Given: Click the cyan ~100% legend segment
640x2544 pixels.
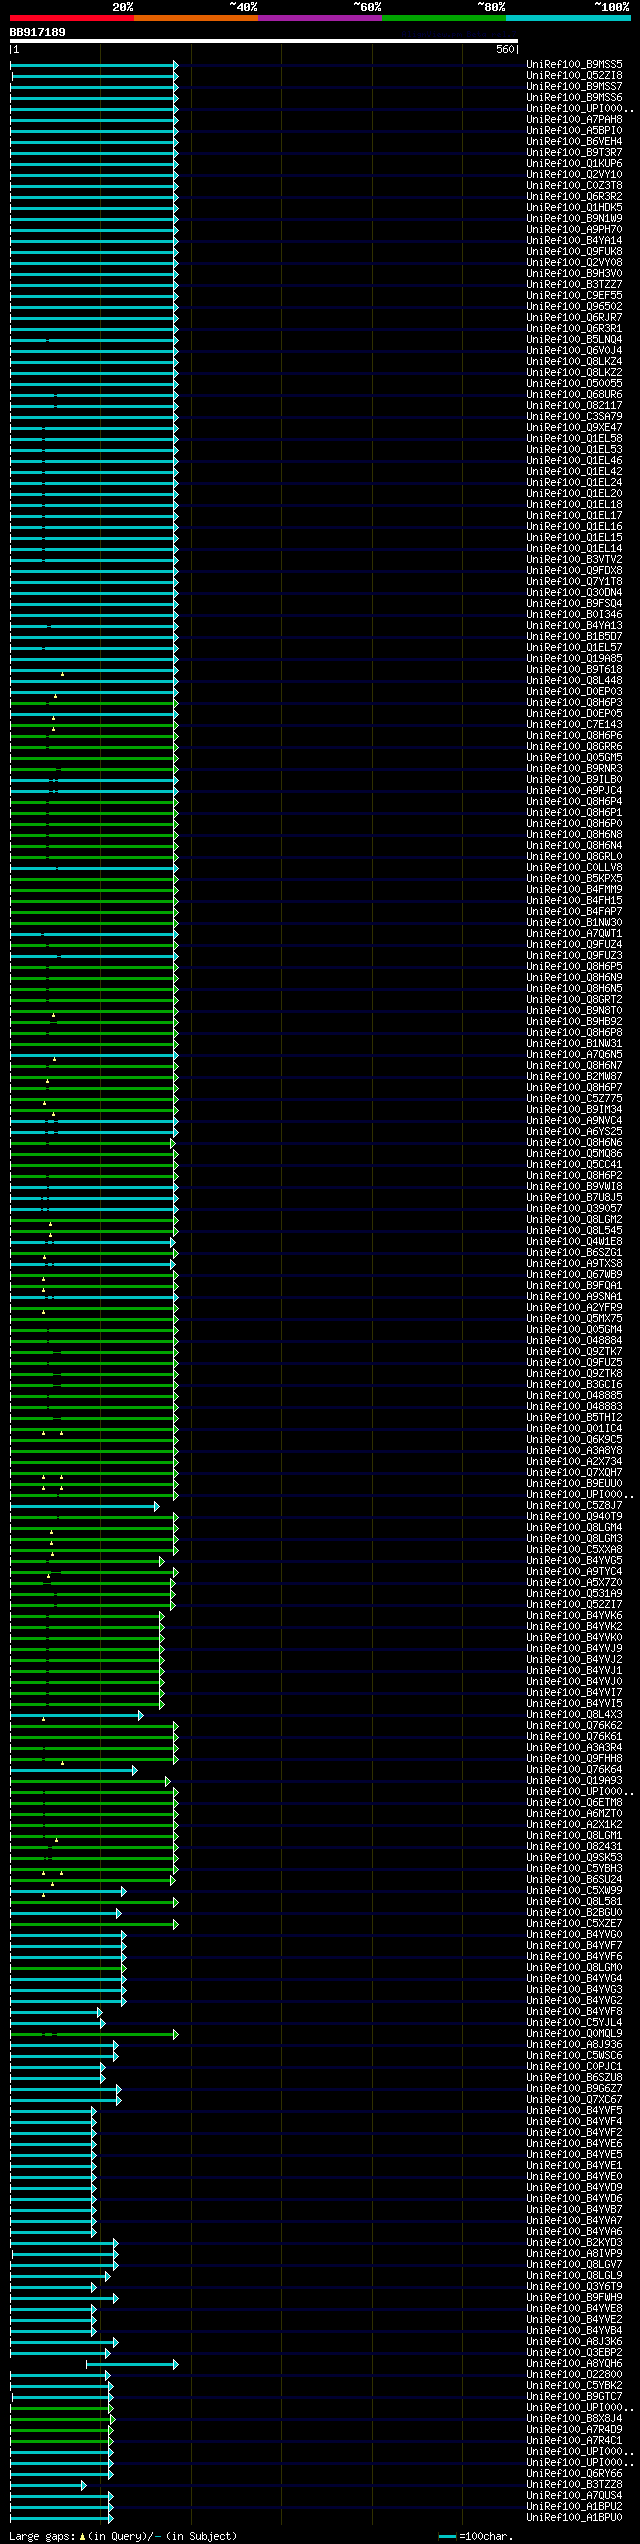Looking at the screenshot, I should tap(567, 18).
